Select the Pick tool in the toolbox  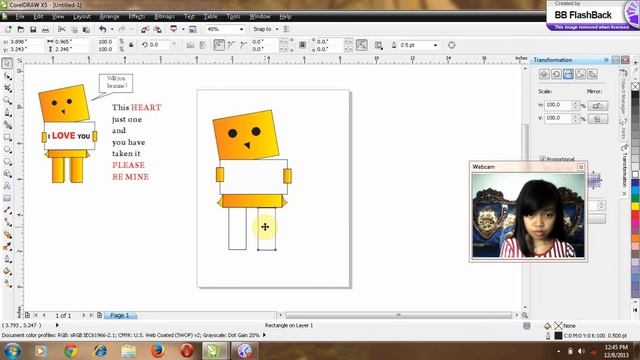(x=7, y=64)
